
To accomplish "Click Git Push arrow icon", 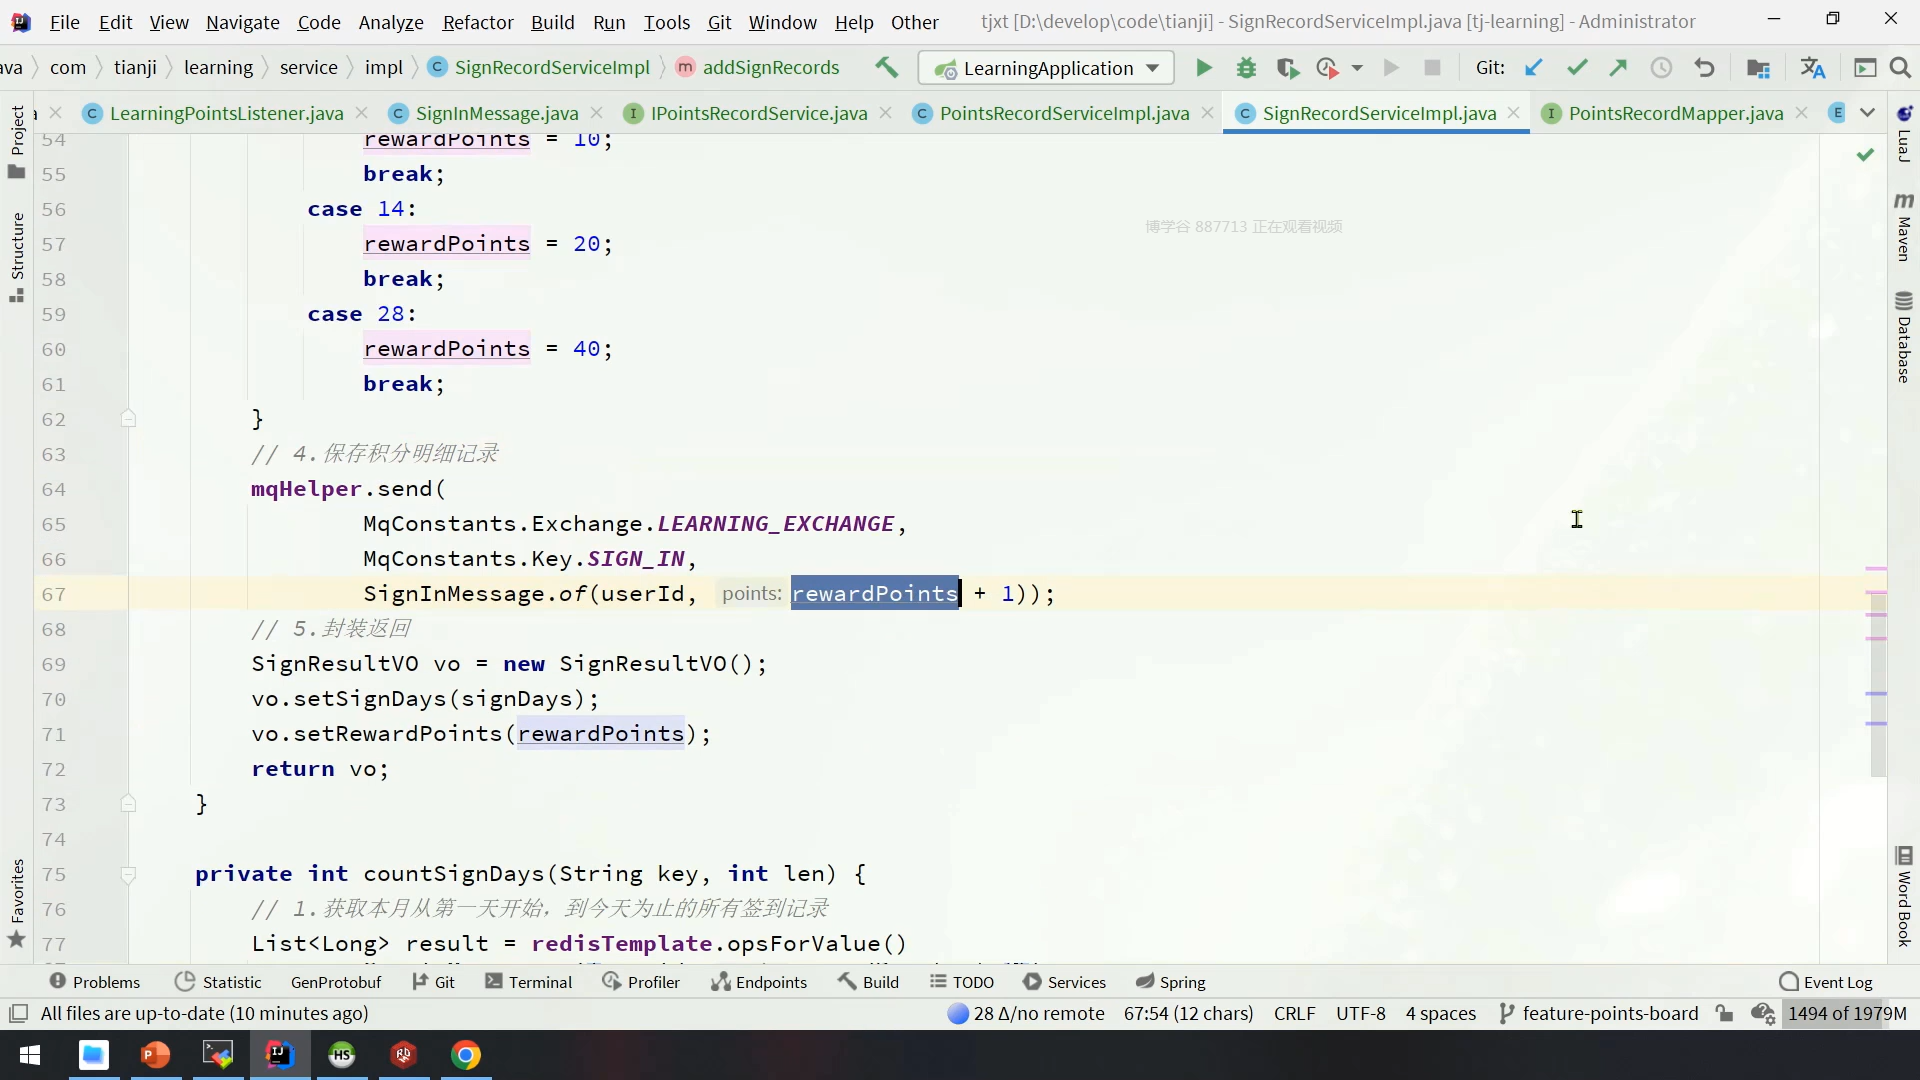I will point(1618,68).
